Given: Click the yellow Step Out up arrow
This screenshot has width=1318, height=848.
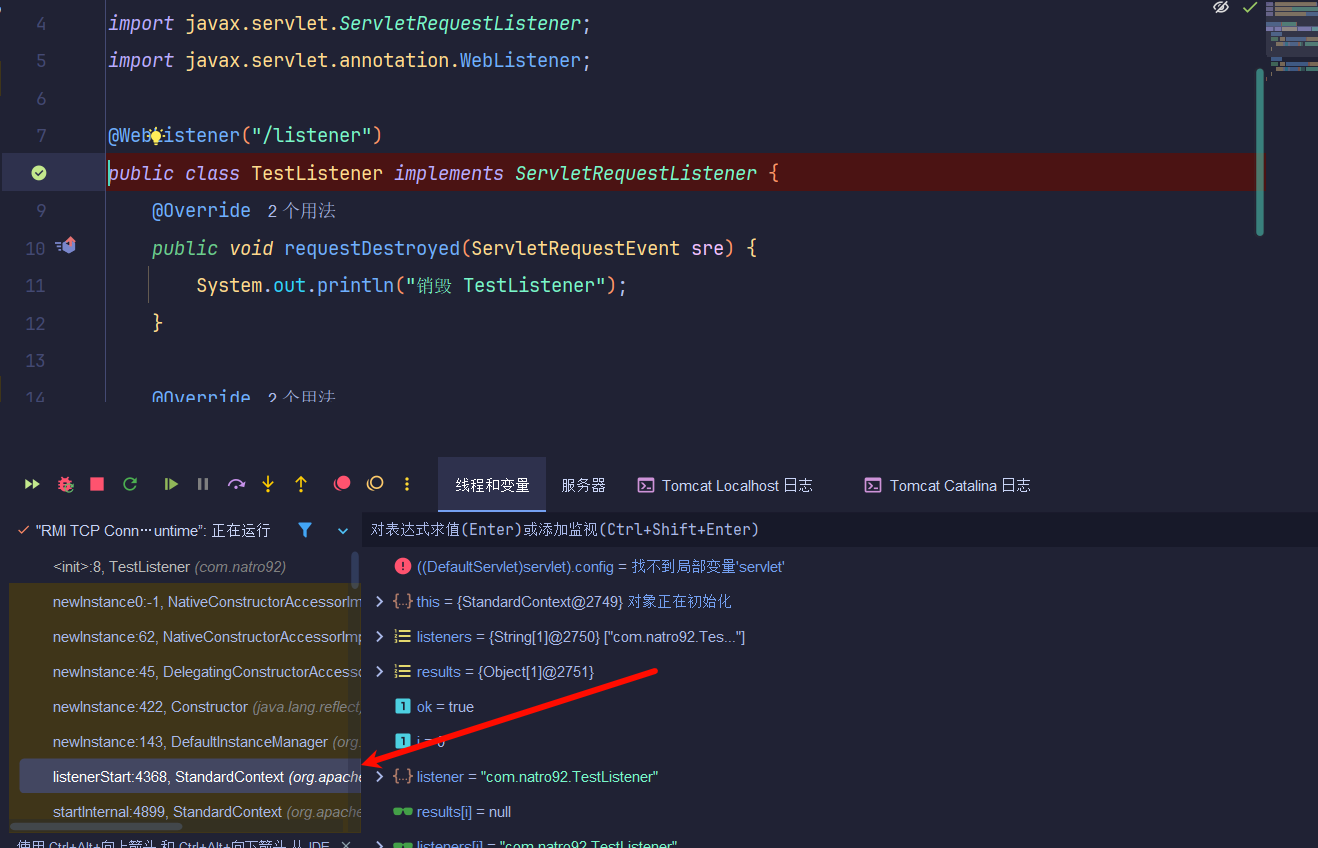Looking at the screenshot, I should [x=301, y=484].
